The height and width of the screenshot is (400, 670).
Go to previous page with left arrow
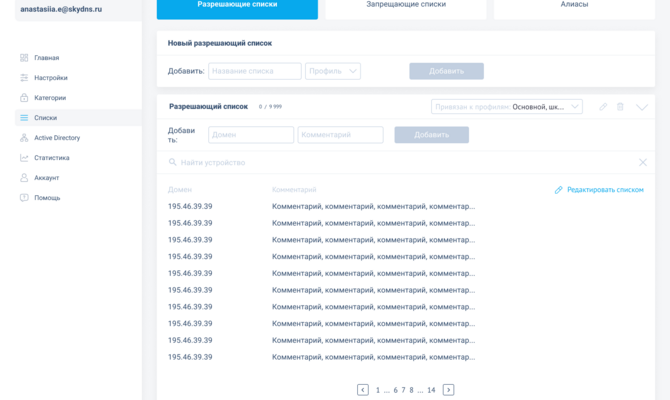(363, 390)
